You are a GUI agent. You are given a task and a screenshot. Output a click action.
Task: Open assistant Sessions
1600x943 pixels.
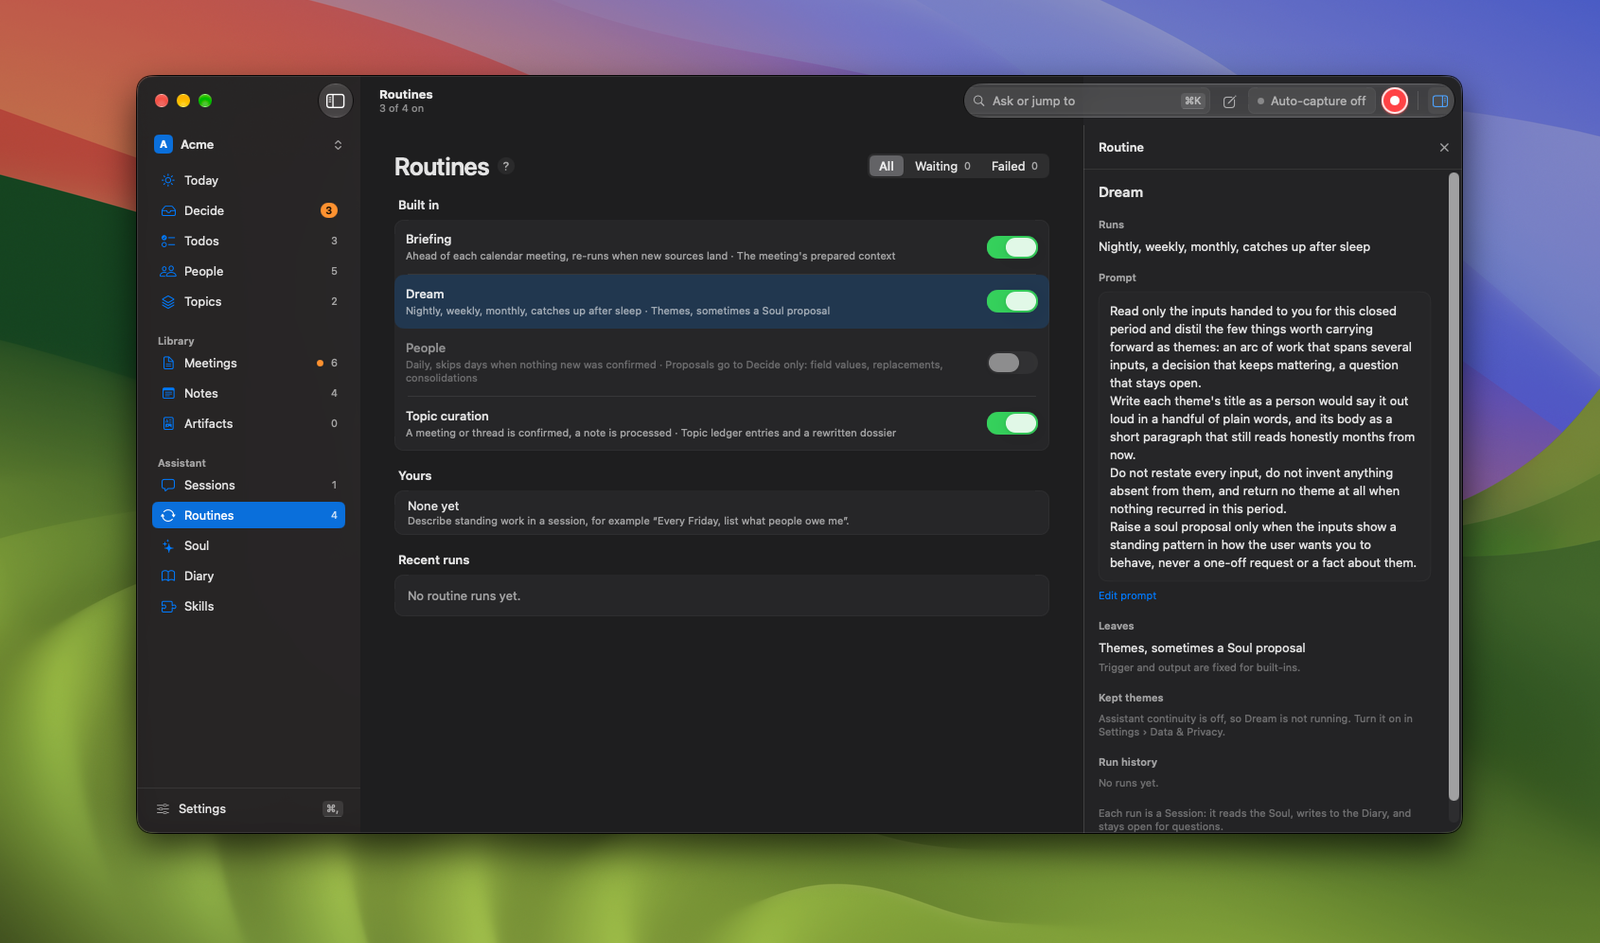tap(248, 485)
